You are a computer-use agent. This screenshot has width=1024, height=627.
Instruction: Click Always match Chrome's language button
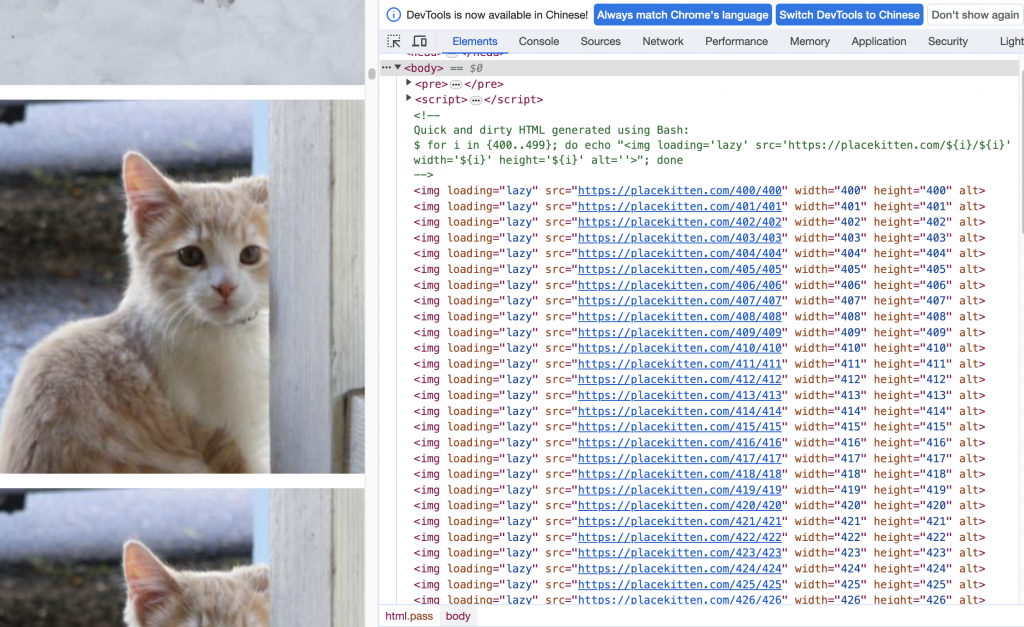pyautogui.click(x=682, y=14)
